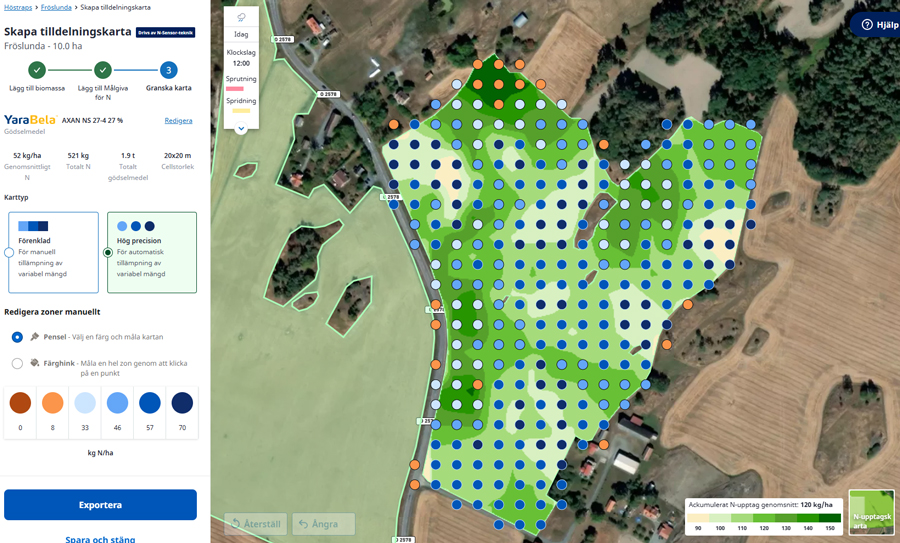Image resolution: width=900 pixels, height=543 pixels.
Task: Click the Exportera button
Action: [100, 505]
